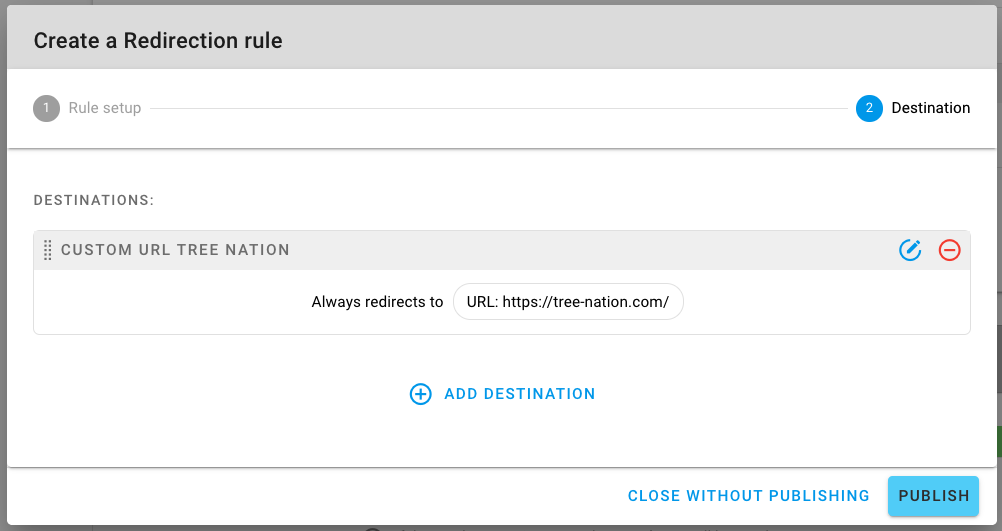Click the partly hidden icon below dialog
The height and width of the screenshot is (531, 1002).
coord(373,529)
